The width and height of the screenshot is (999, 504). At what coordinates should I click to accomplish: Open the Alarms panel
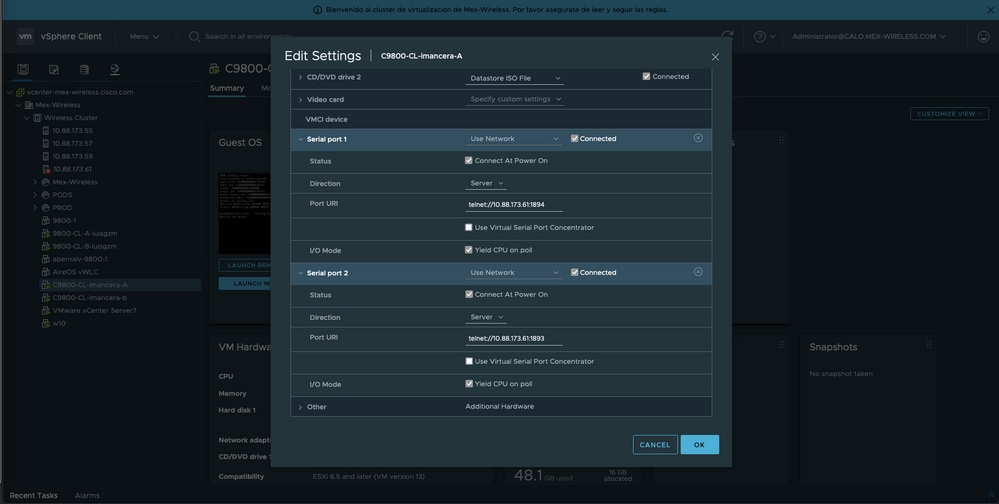(x=87, y=495)
